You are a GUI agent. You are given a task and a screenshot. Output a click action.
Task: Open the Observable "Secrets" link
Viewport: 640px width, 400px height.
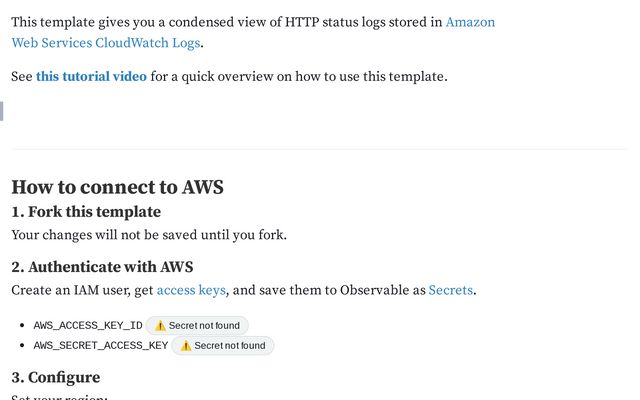point(450,290)
